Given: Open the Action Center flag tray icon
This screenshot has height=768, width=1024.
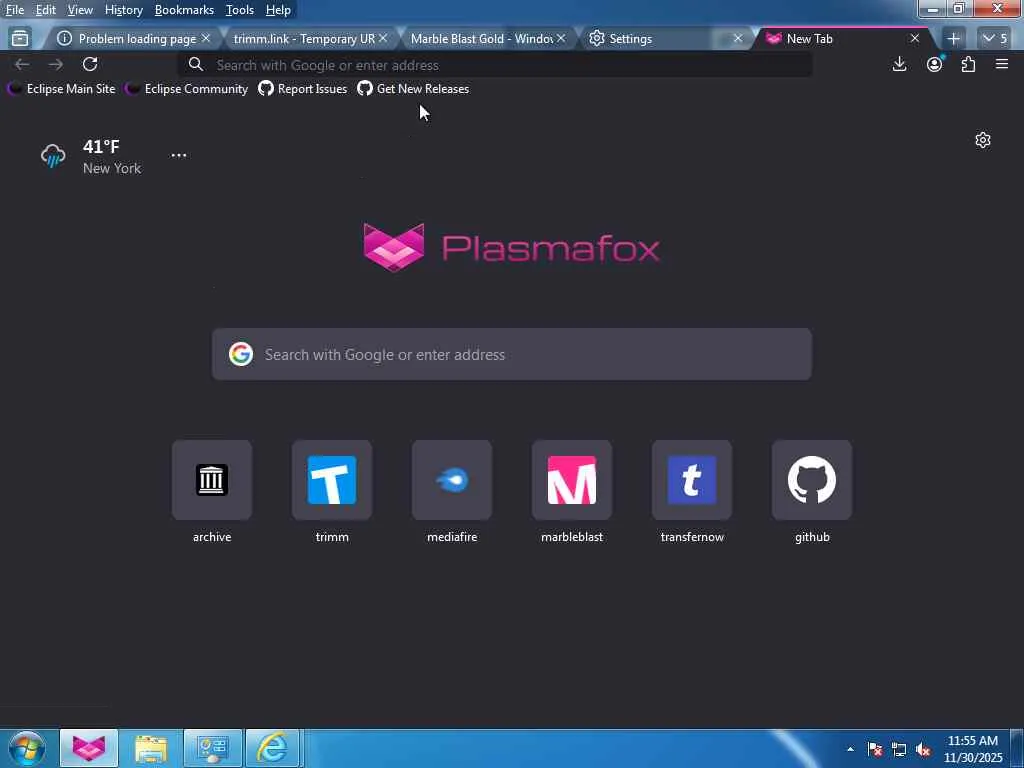Looking at the screenshot, I should click(875, 749).
